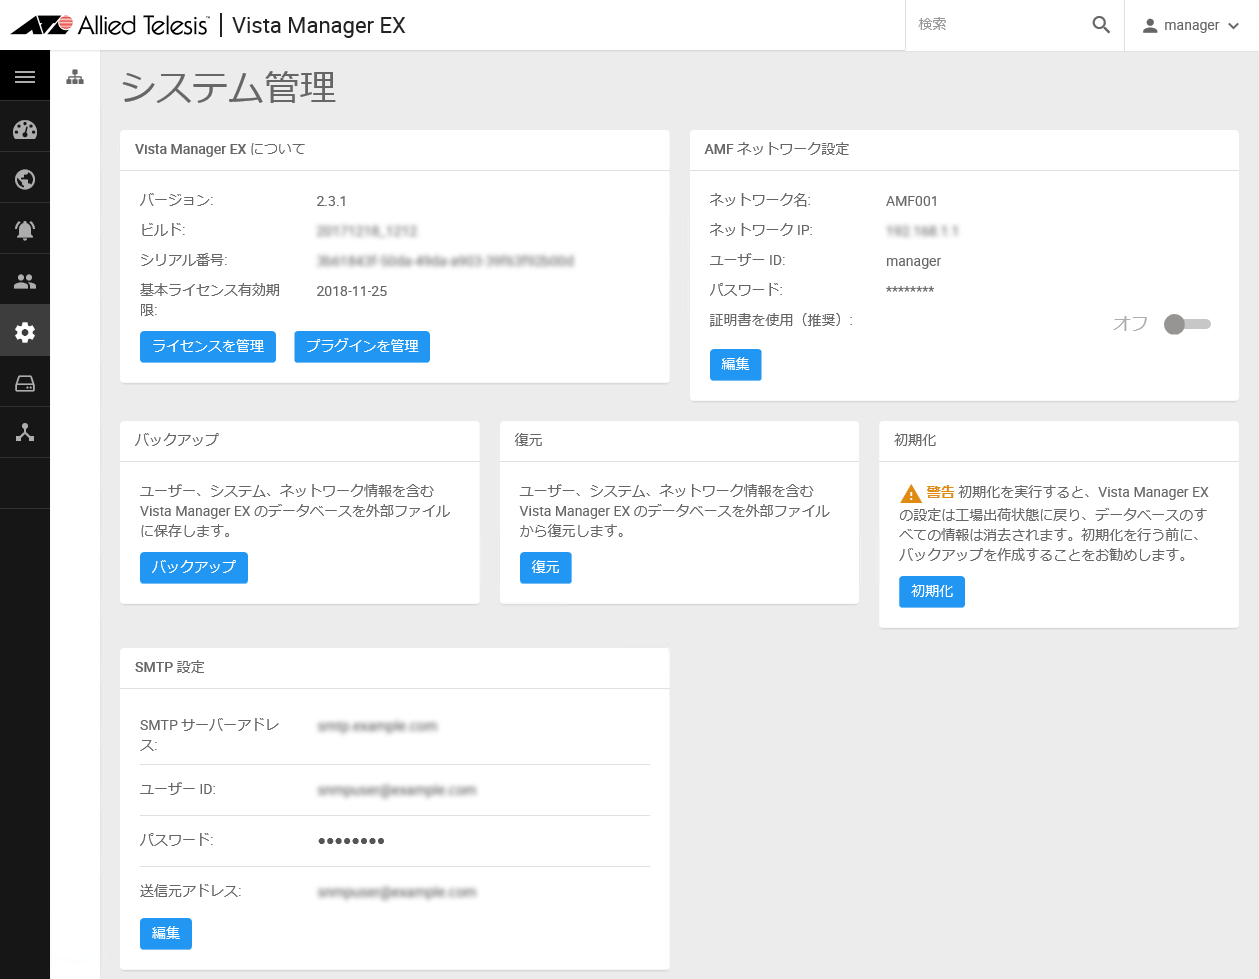This screenshot has height=979, width=1259.
Task: Click the 復元 restore button
Action: [x=545, y=567]
